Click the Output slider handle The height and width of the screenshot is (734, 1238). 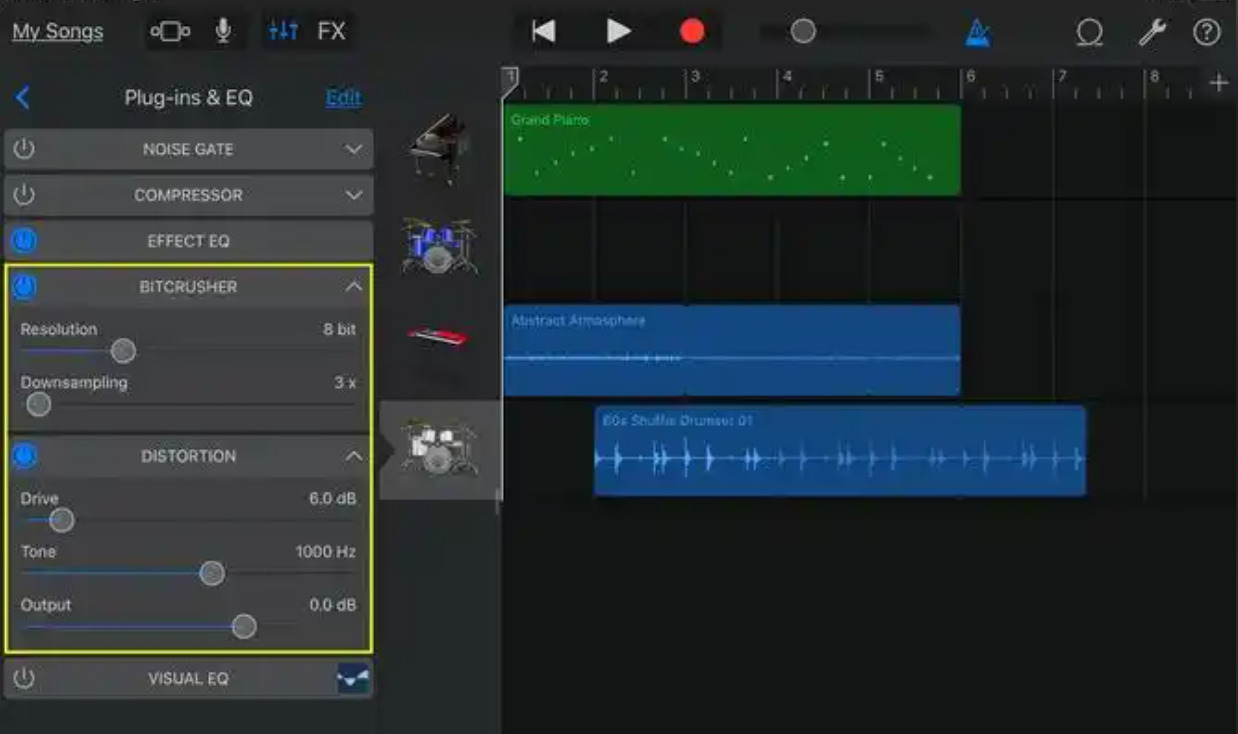pos(244,626)
